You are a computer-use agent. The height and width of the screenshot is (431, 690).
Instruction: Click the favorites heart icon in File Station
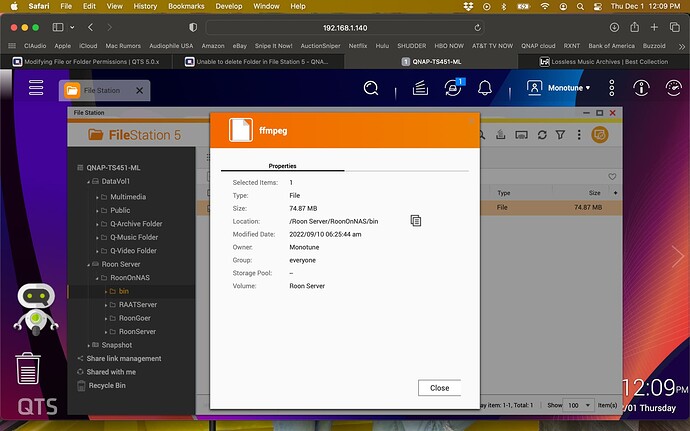(612, 177)
